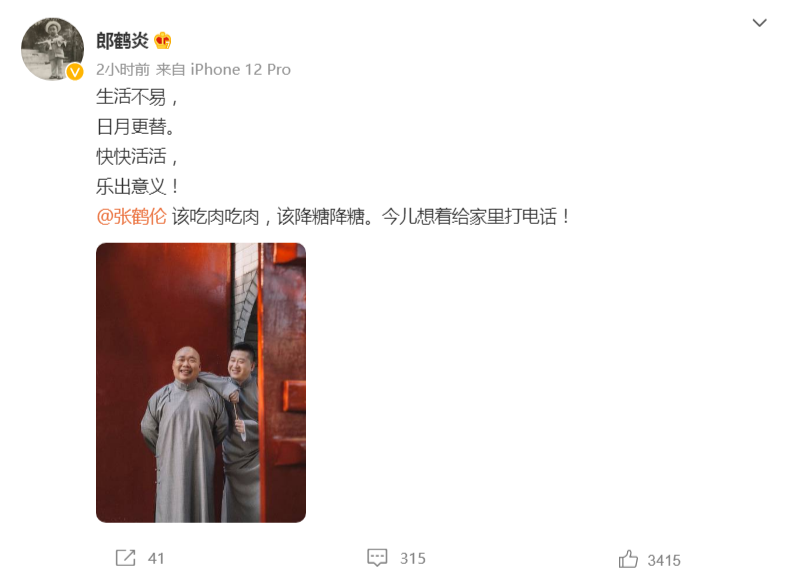792x582 pixels.
Task: Click the sentence 该吃肉吃肉，该降糖降糖
Action: tap(268, 217)
